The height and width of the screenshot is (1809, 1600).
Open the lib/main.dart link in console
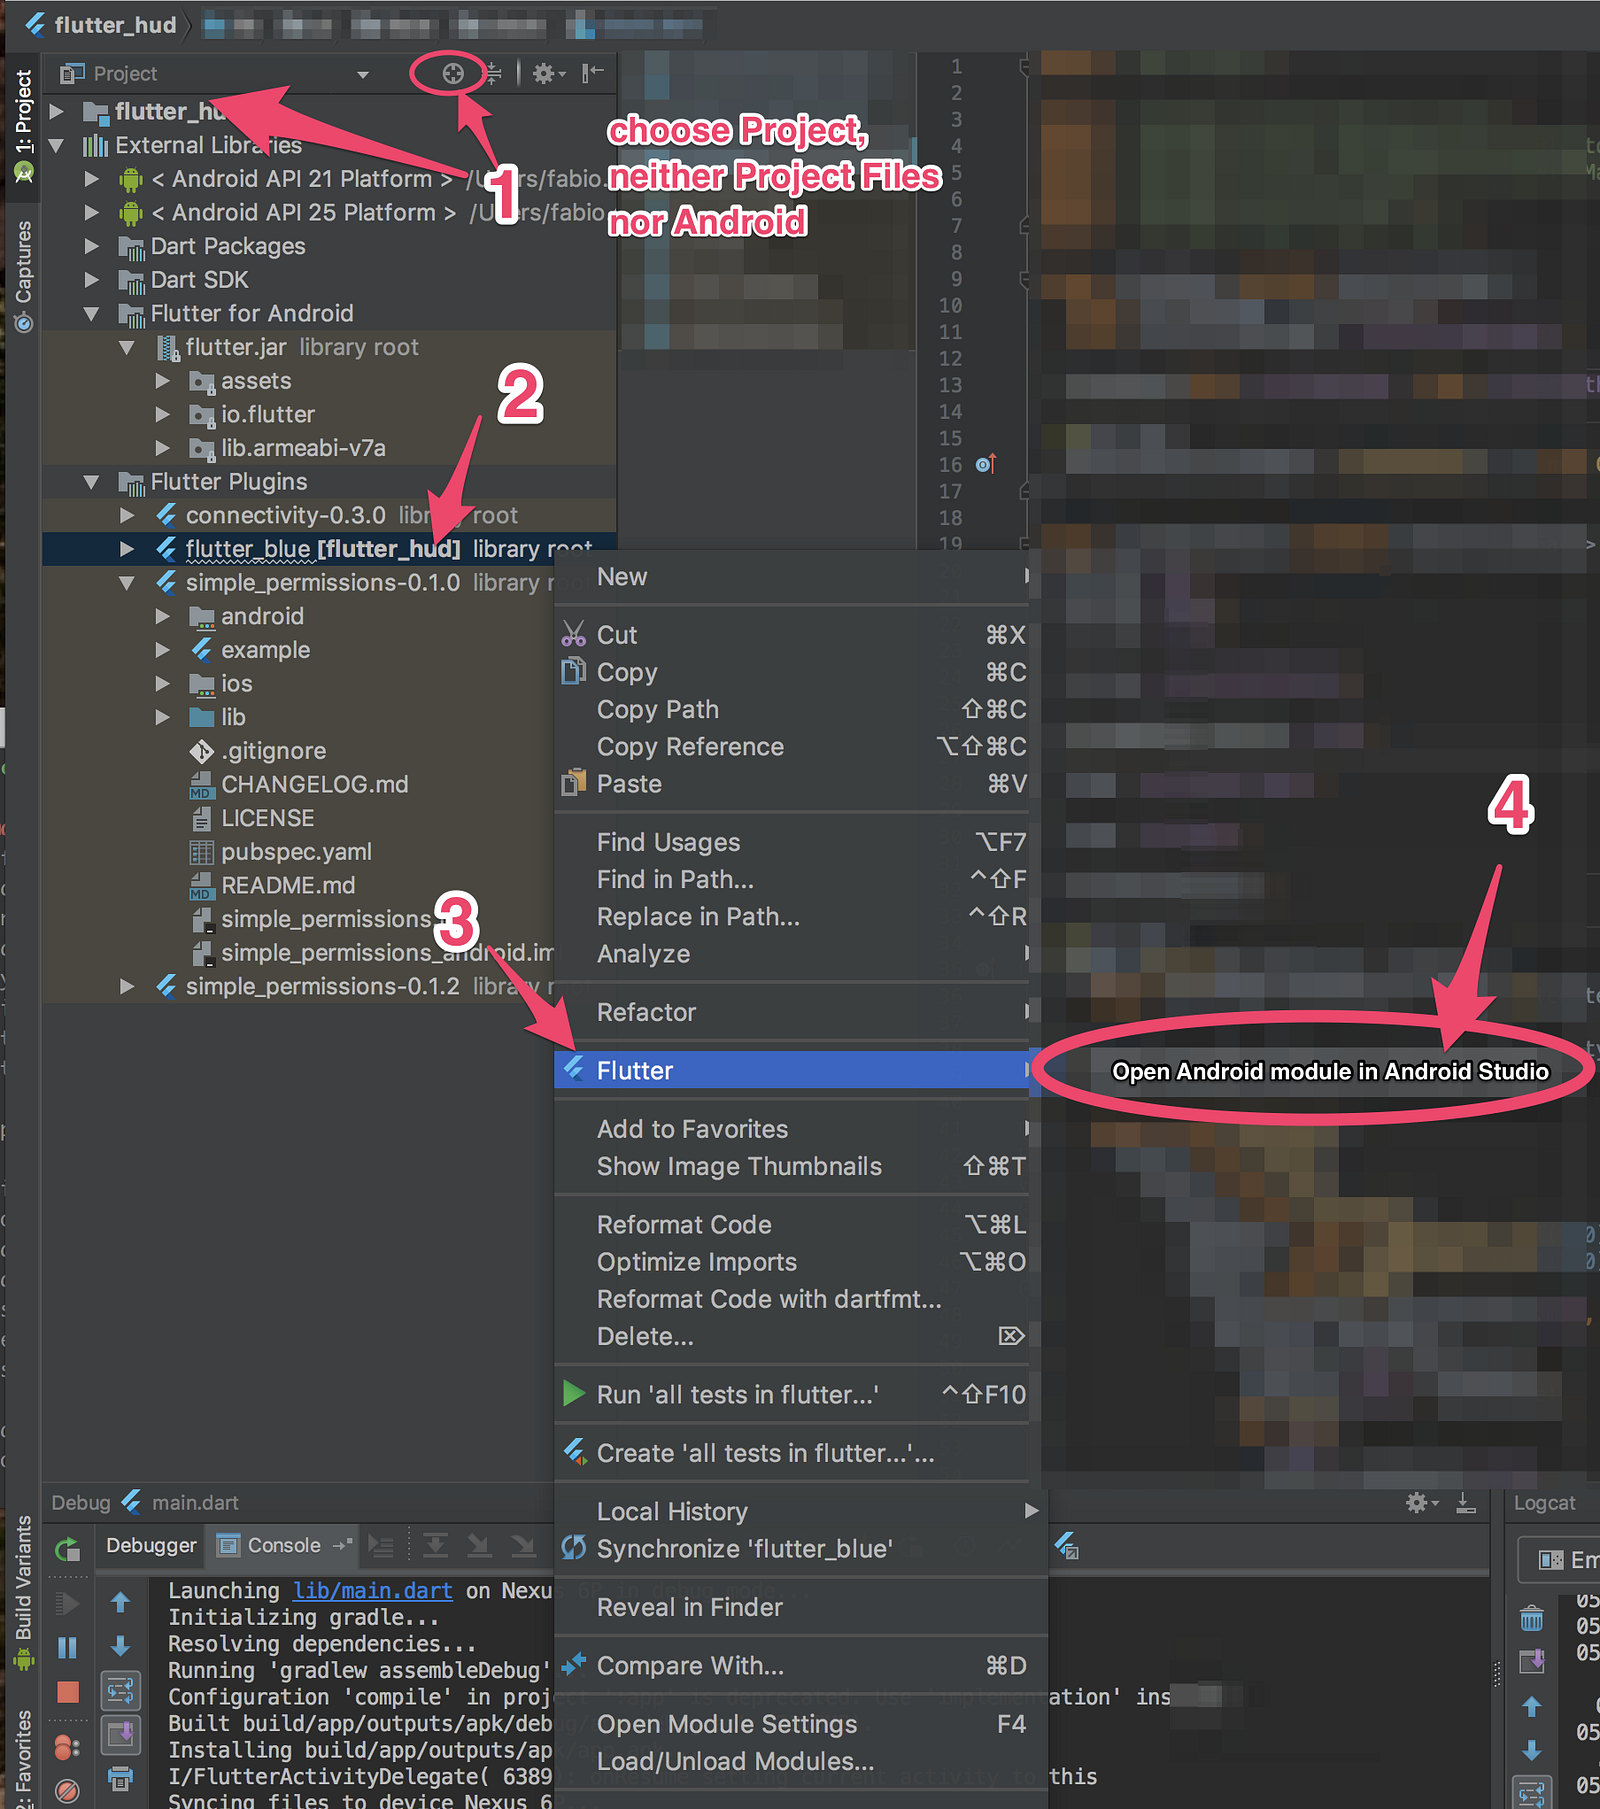373,1591
